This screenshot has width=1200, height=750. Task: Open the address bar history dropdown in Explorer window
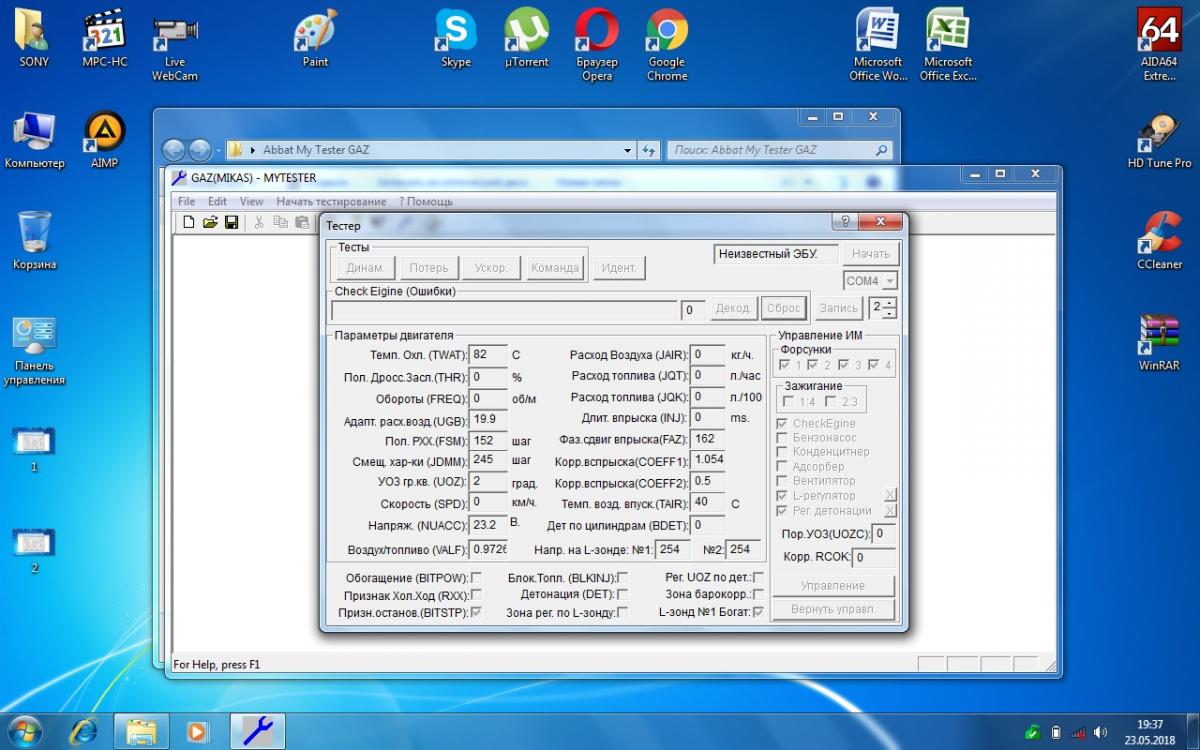click(x=627, y=150)
